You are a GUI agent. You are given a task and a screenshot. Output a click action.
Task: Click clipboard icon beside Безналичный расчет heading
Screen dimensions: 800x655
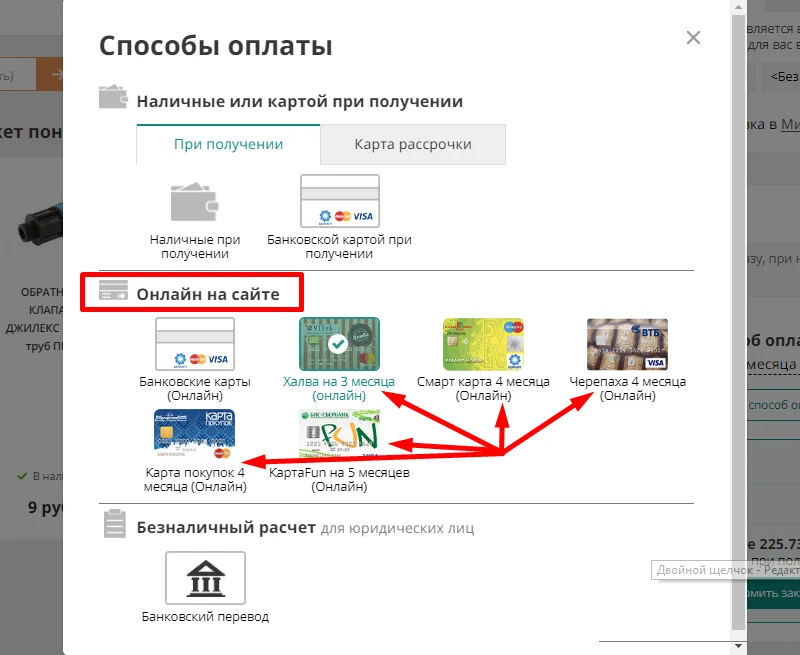115,524
